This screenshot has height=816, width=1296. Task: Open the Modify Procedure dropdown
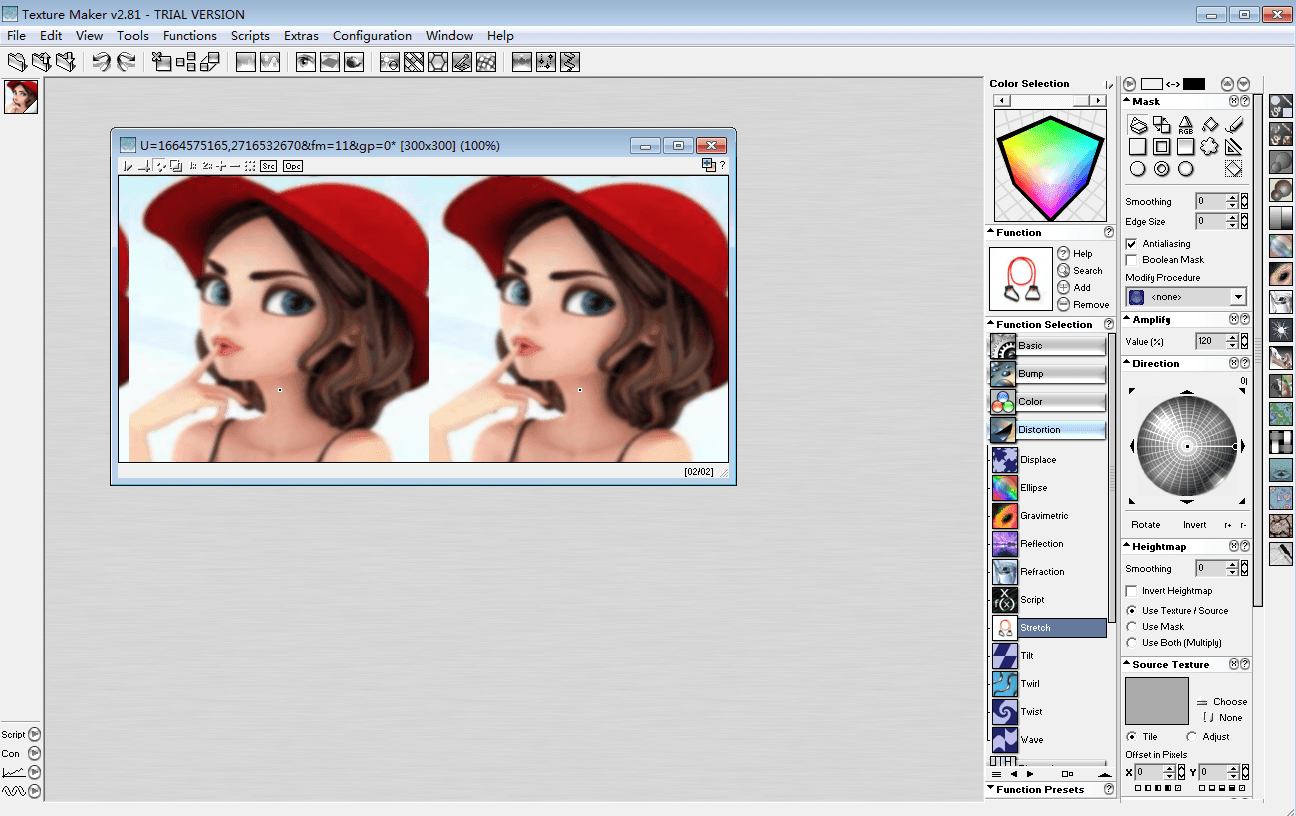(1237, 296)
